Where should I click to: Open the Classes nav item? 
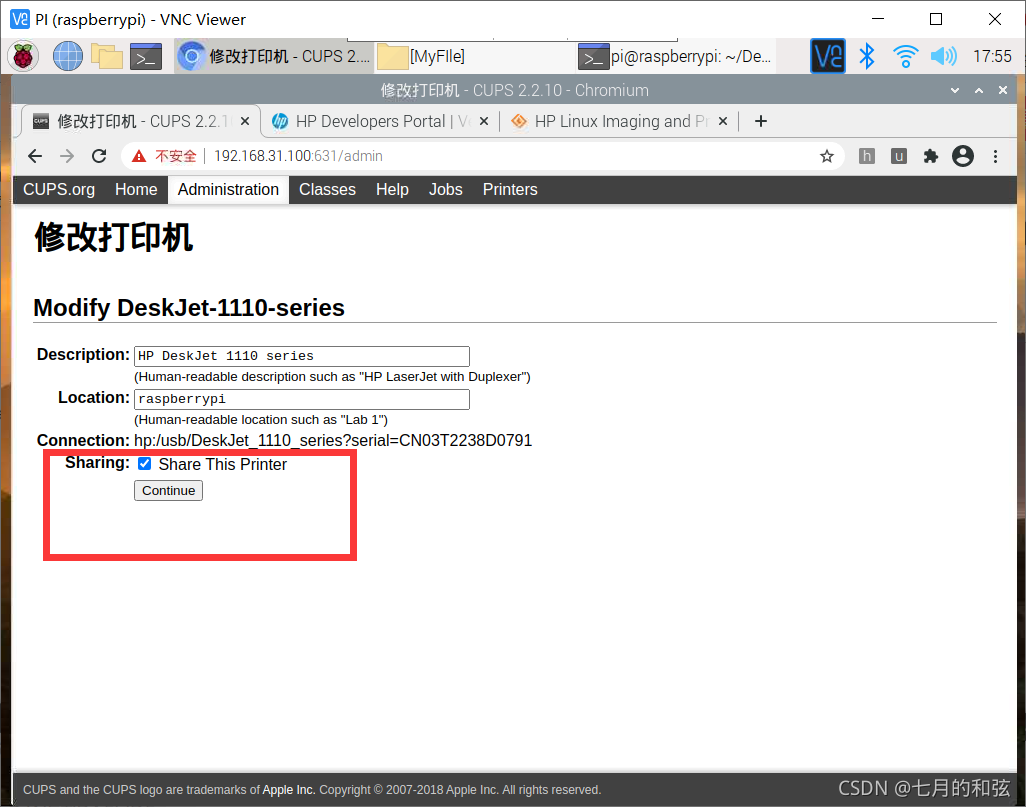[x=327, y=189]
